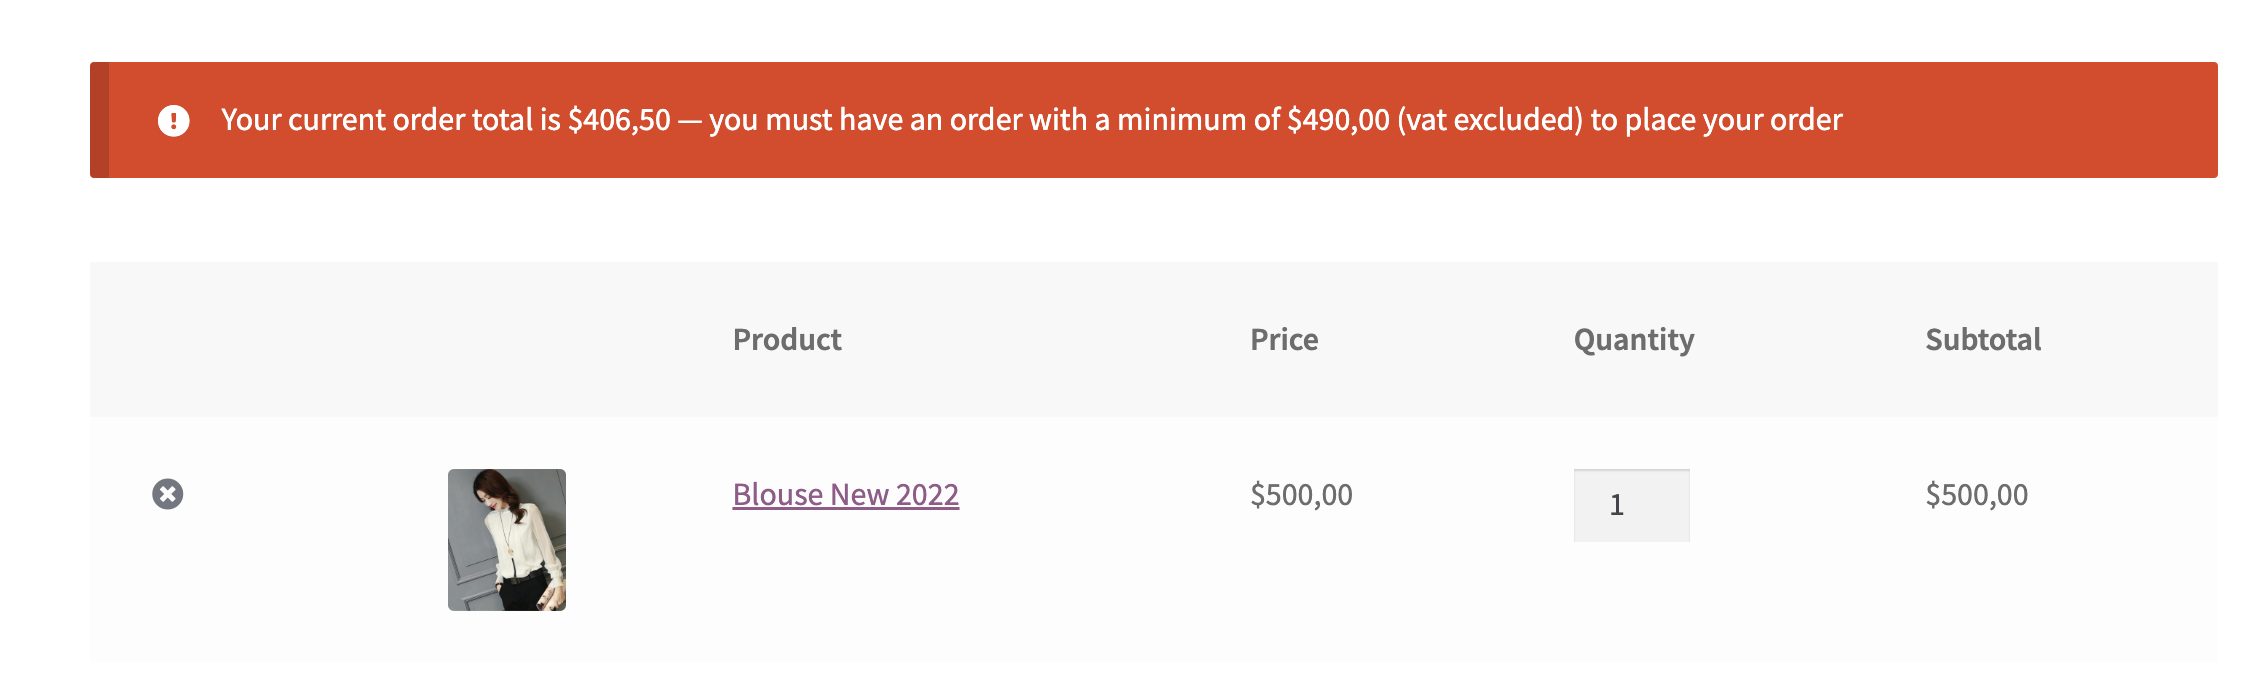Click the $500,00 value under Subtotal
Screen dimensions: 2258x682
click(x=1976, y=495)
